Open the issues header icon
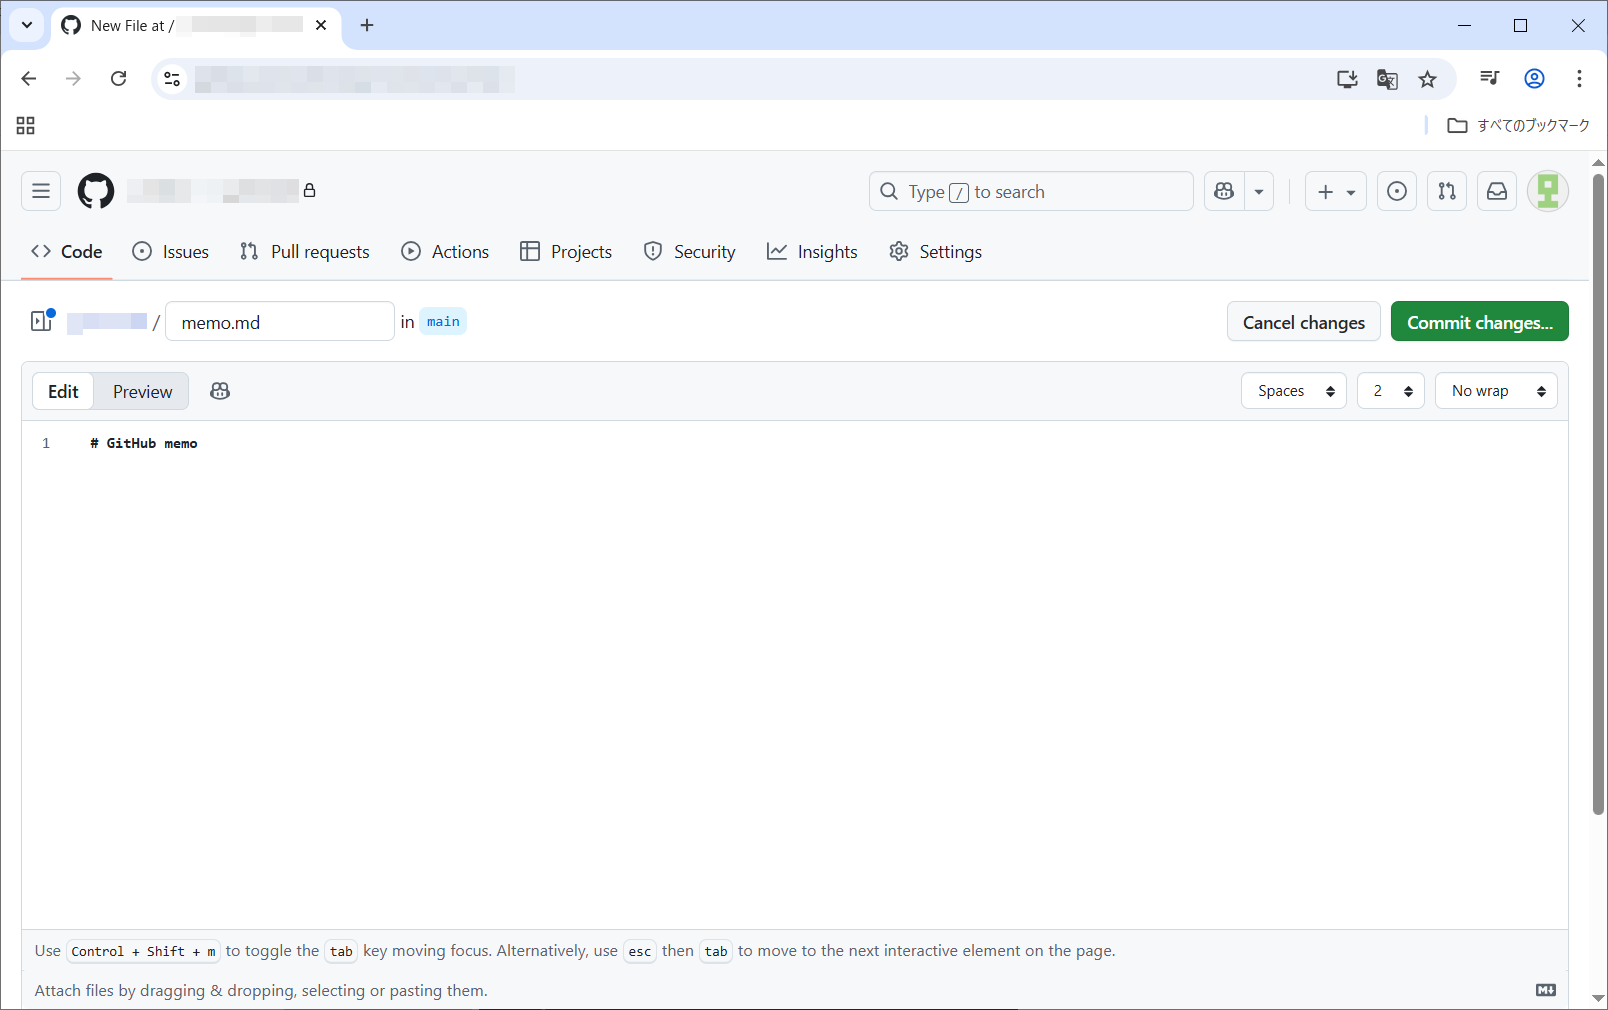This screenshot has width=1608, height=1010. click(1397, 191)
